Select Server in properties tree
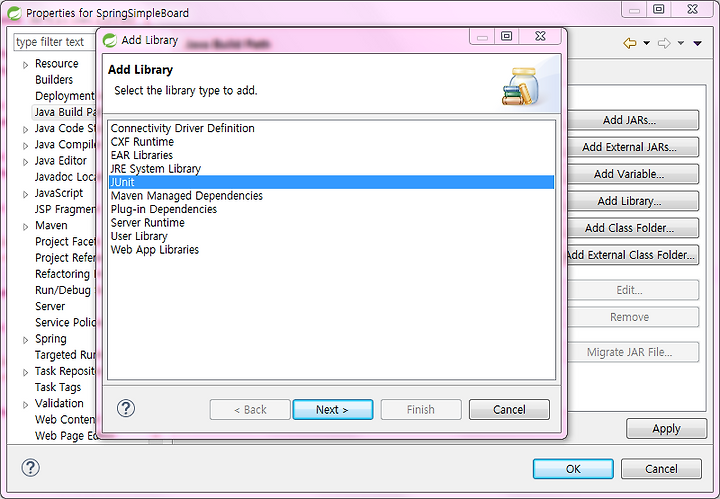Viewport: 720px width, 499px height. (x=50, y=306)
